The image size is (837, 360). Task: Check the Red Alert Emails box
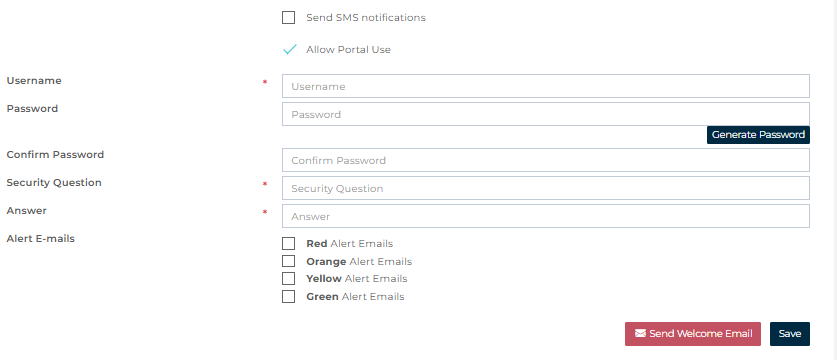point(288,244)
